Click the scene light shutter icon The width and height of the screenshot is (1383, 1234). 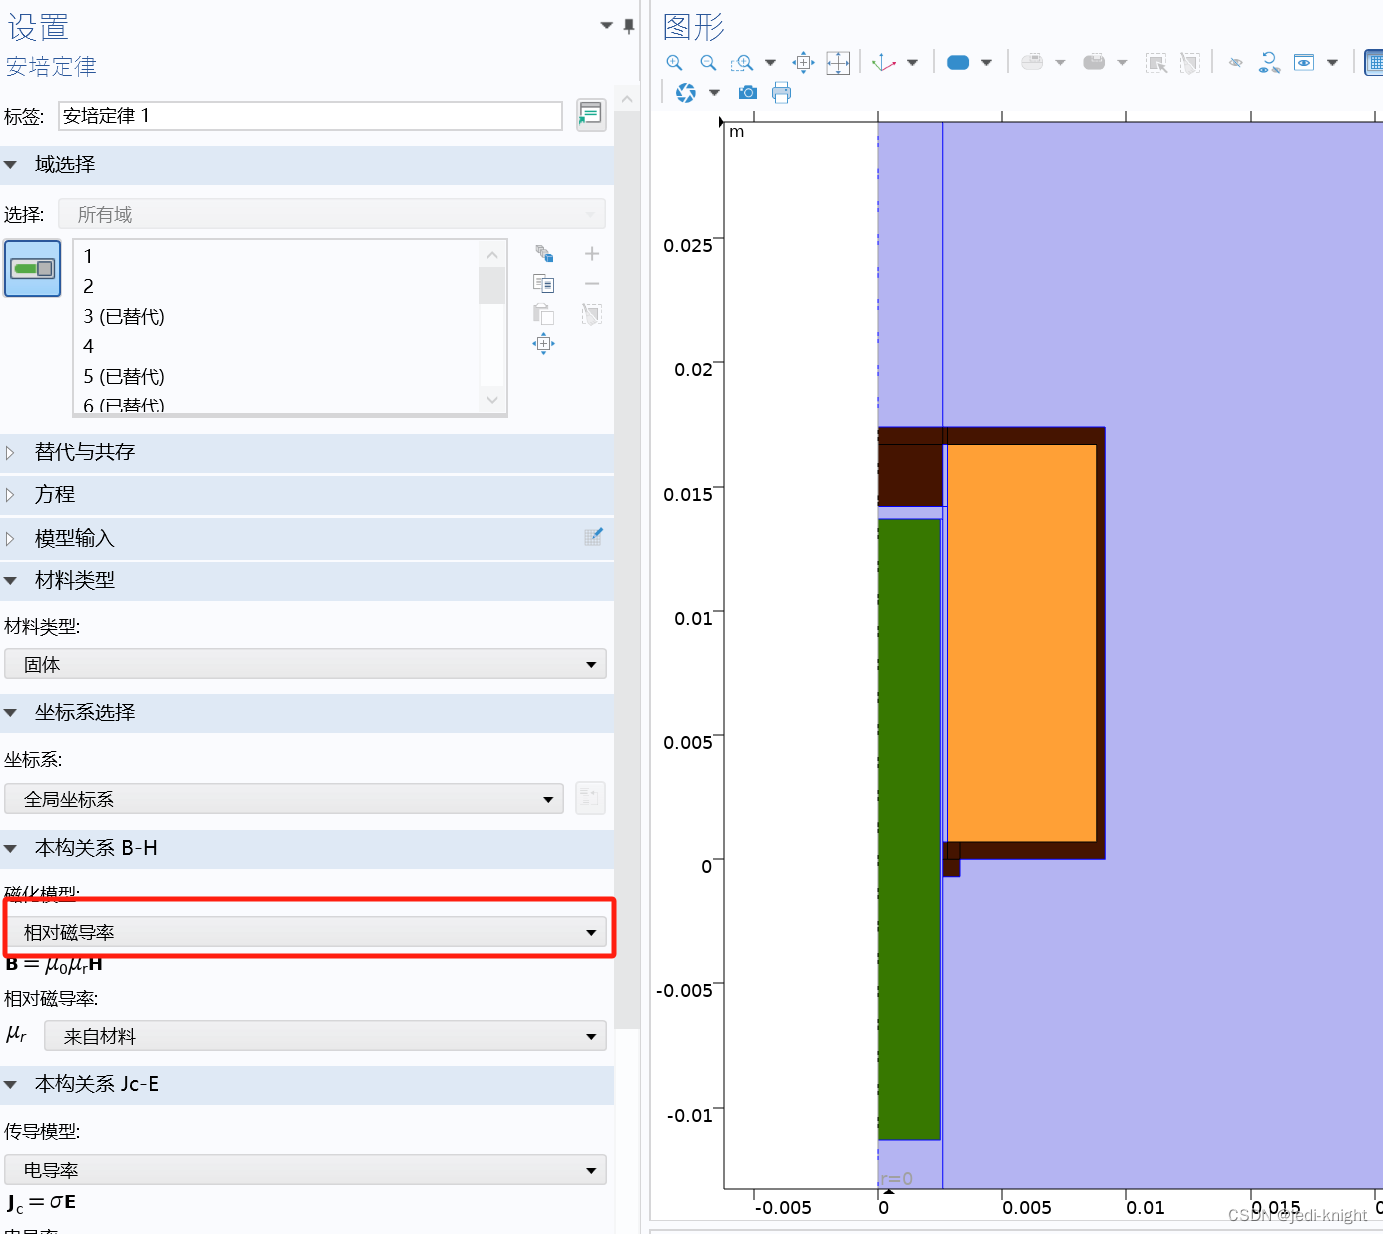(x=686, y=93)
